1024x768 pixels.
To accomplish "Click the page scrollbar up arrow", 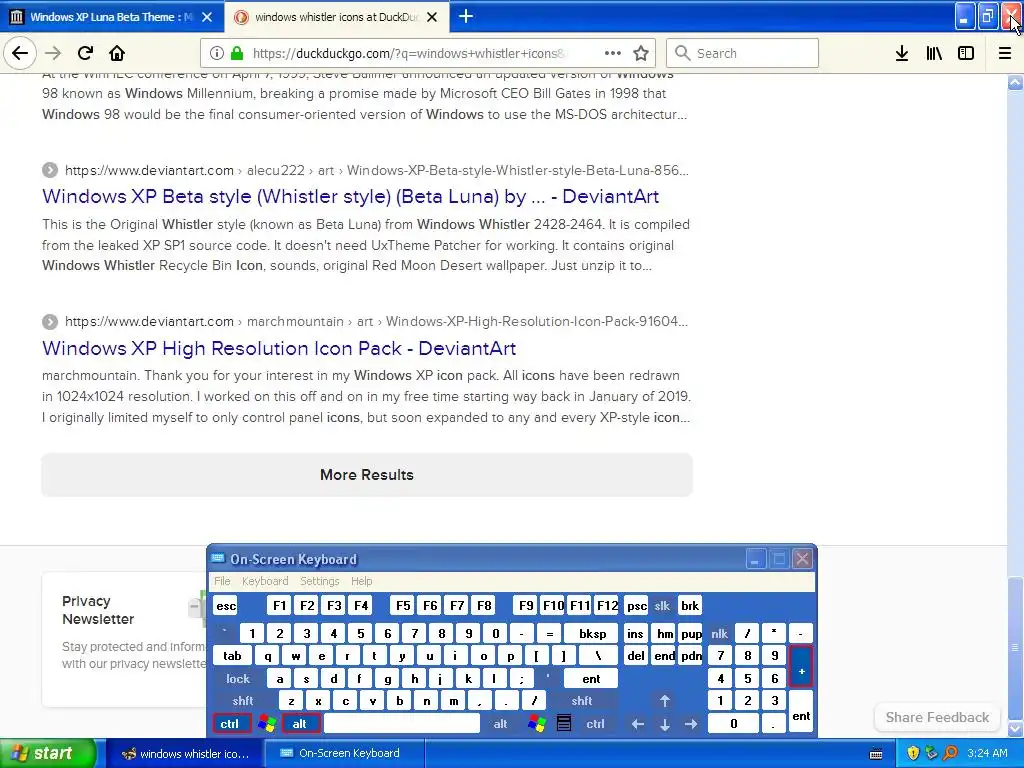I will click(1015, 82).
